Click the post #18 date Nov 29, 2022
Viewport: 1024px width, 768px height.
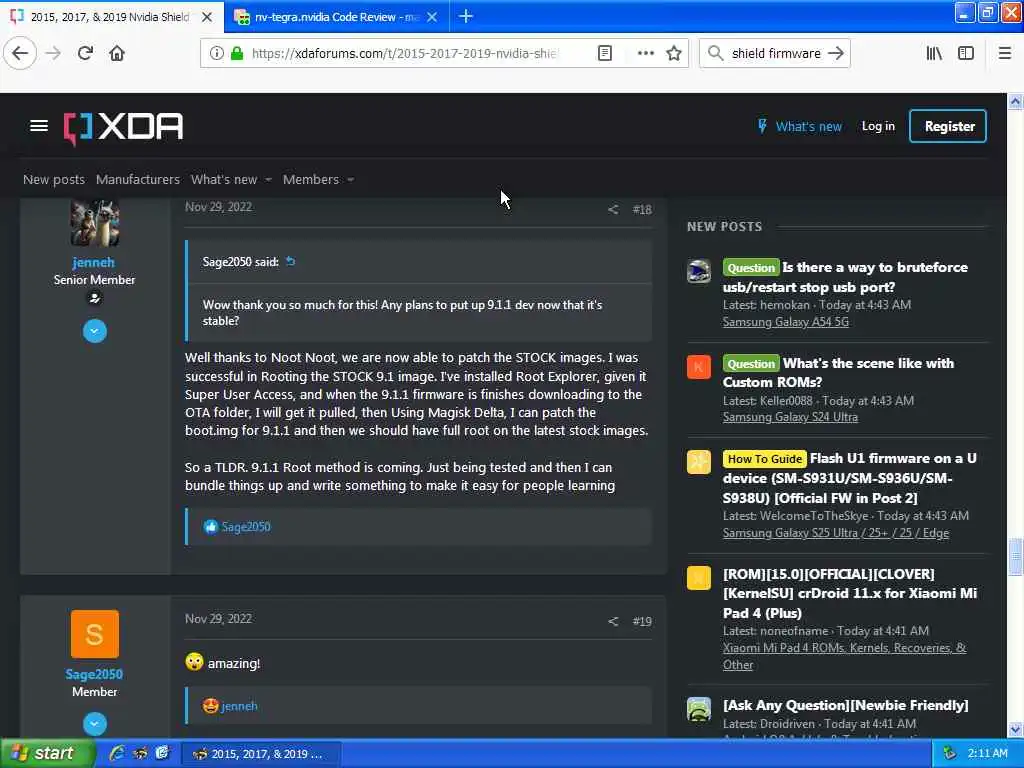tap(218, 207)
